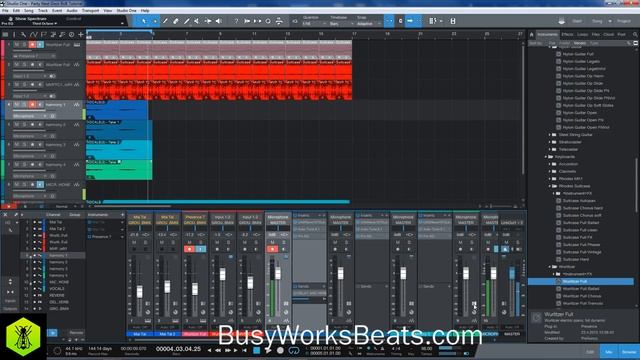The width and height of the screenshot is (640, 360).
Task: Toggle the loop button in transport
Action: (x=294, y=350)
